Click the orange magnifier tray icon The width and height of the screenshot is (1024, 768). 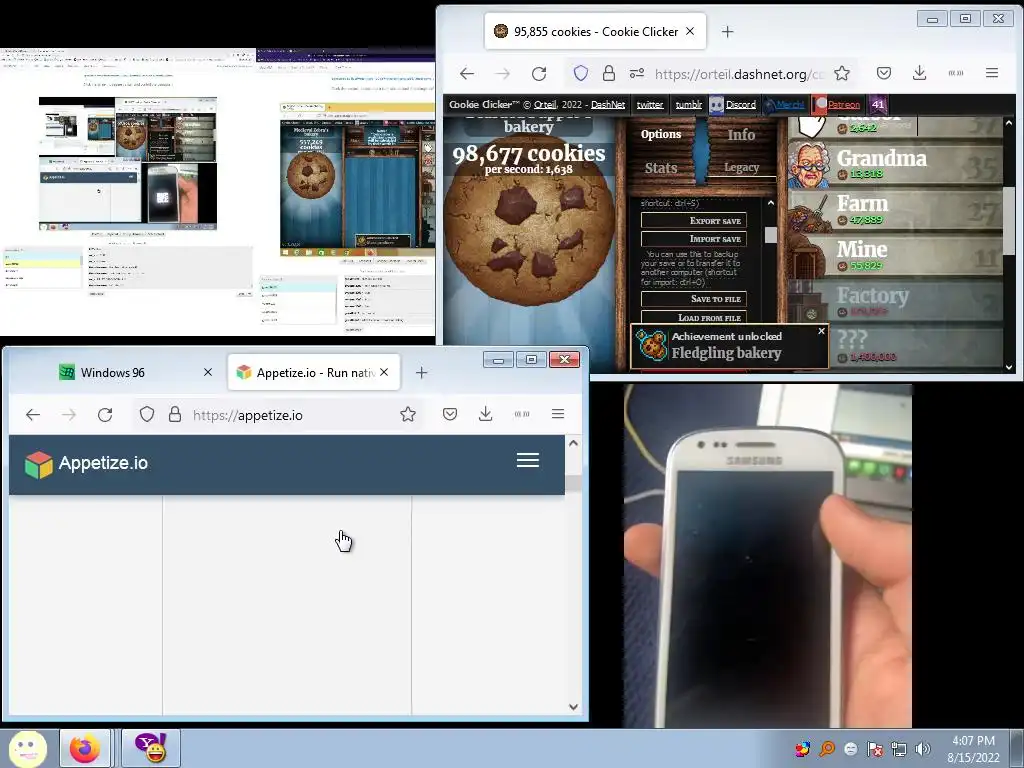point(827,749)
